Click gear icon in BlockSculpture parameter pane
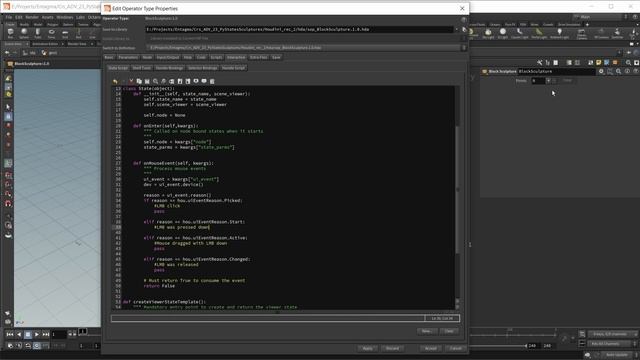Image resolution: width=640 pixels, height=360 pixels. pos(601,71)
